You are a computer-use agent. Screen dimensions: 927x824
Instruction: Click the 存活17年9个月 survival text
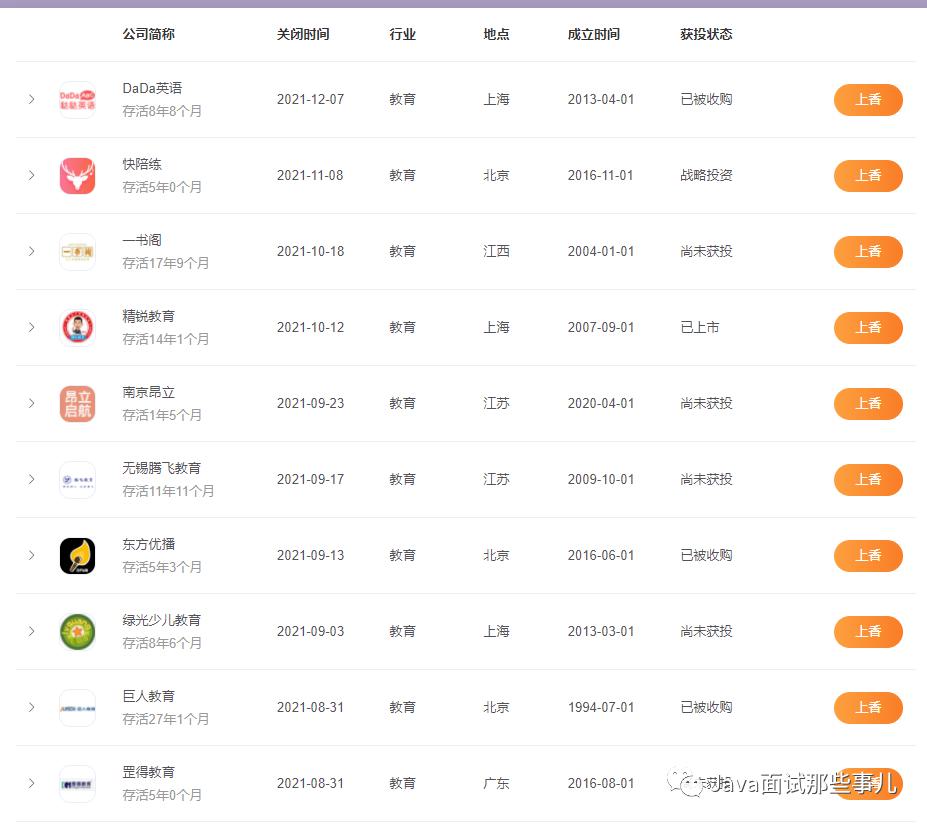pyautogui.click(x=166, y=263)
